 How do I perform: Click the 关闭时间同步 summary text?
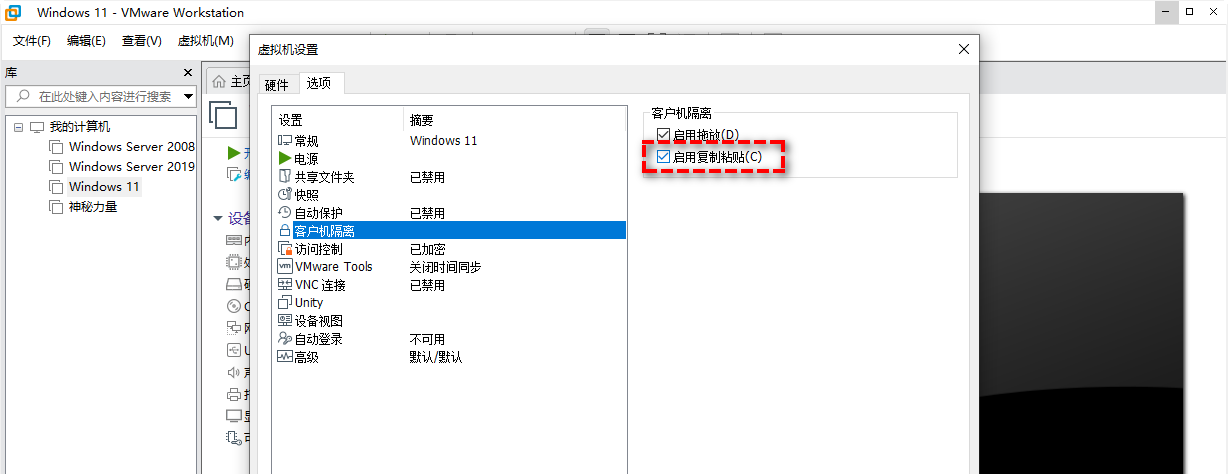tap(445, 267)
